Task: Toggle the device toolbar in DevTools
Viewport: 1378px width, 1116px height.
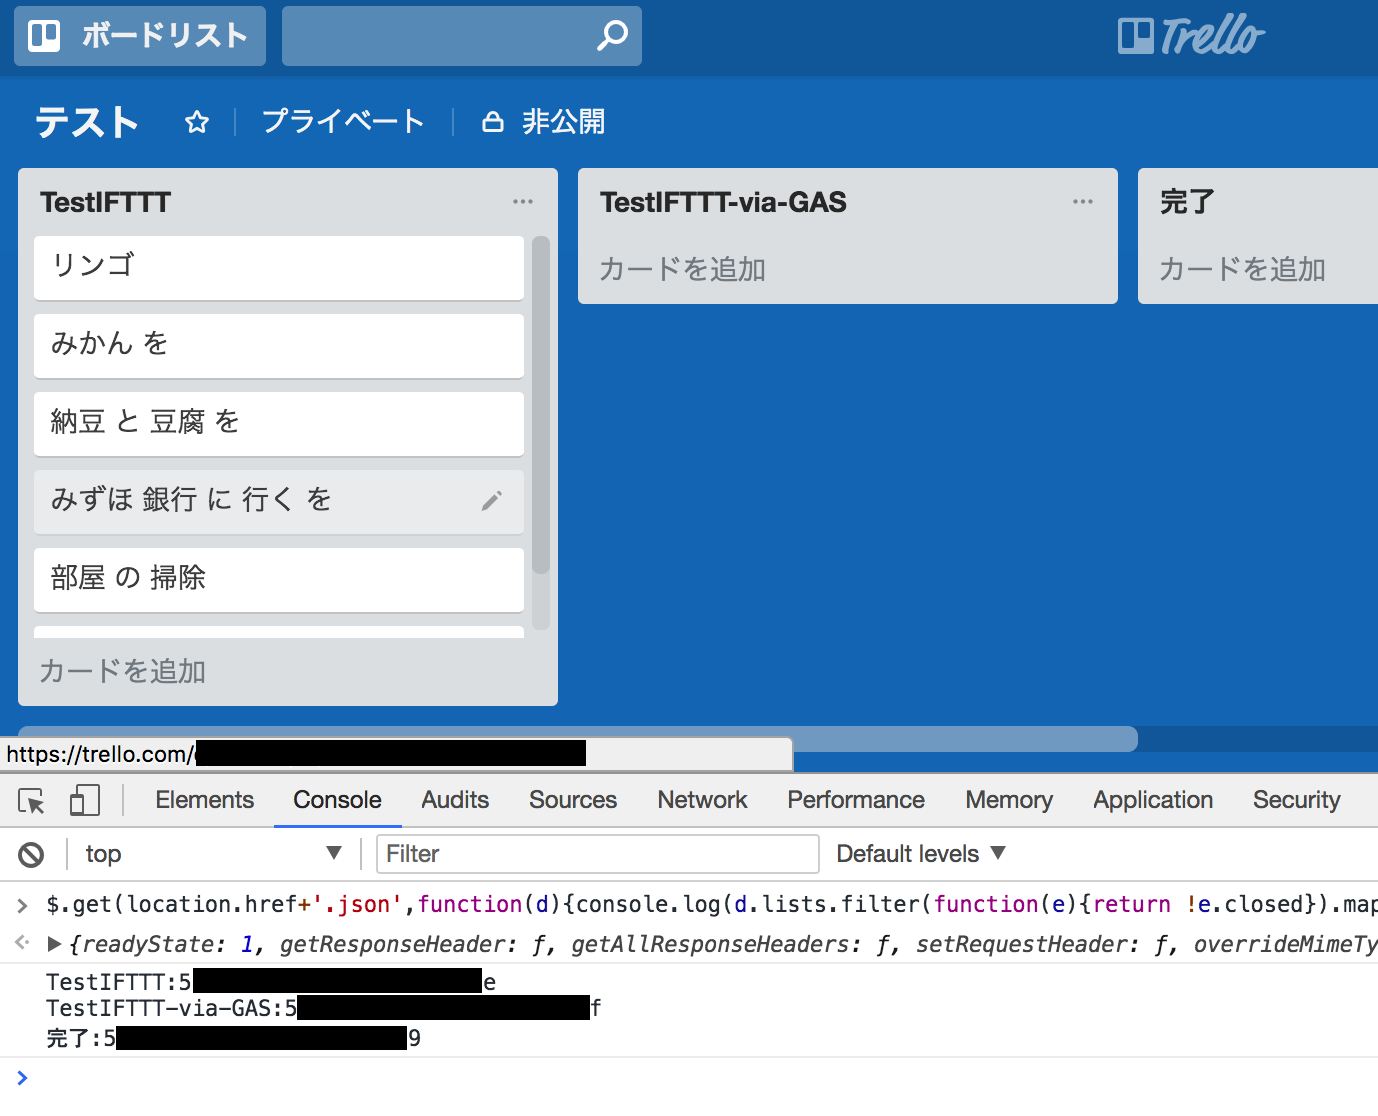Action: click(84, 800)
